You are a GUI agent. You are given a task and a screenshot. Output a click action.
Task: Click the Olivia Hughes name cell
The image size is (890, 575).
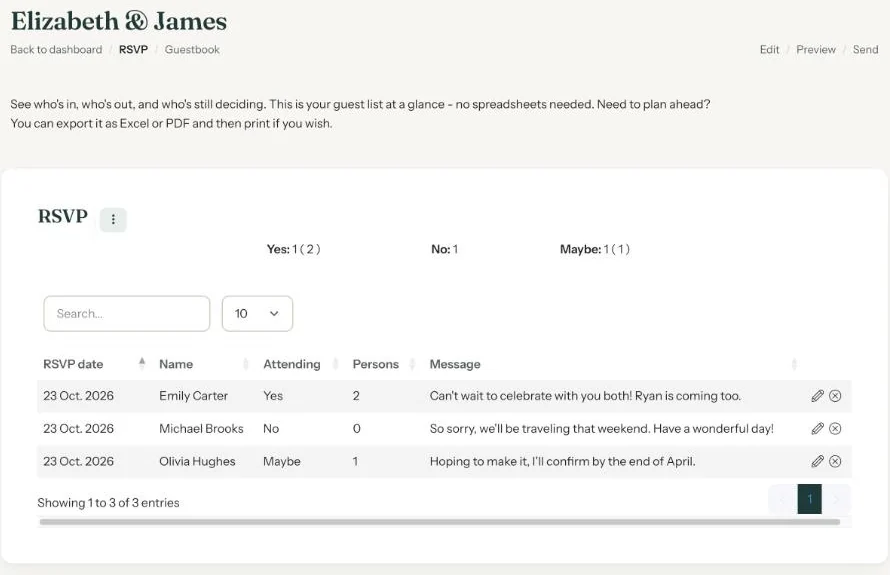coord(197,461)
